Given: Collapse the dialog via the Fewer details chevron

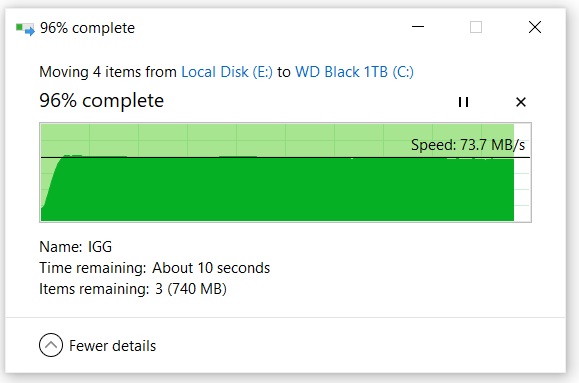Looking at the screenshot, I should pos(51,345).
